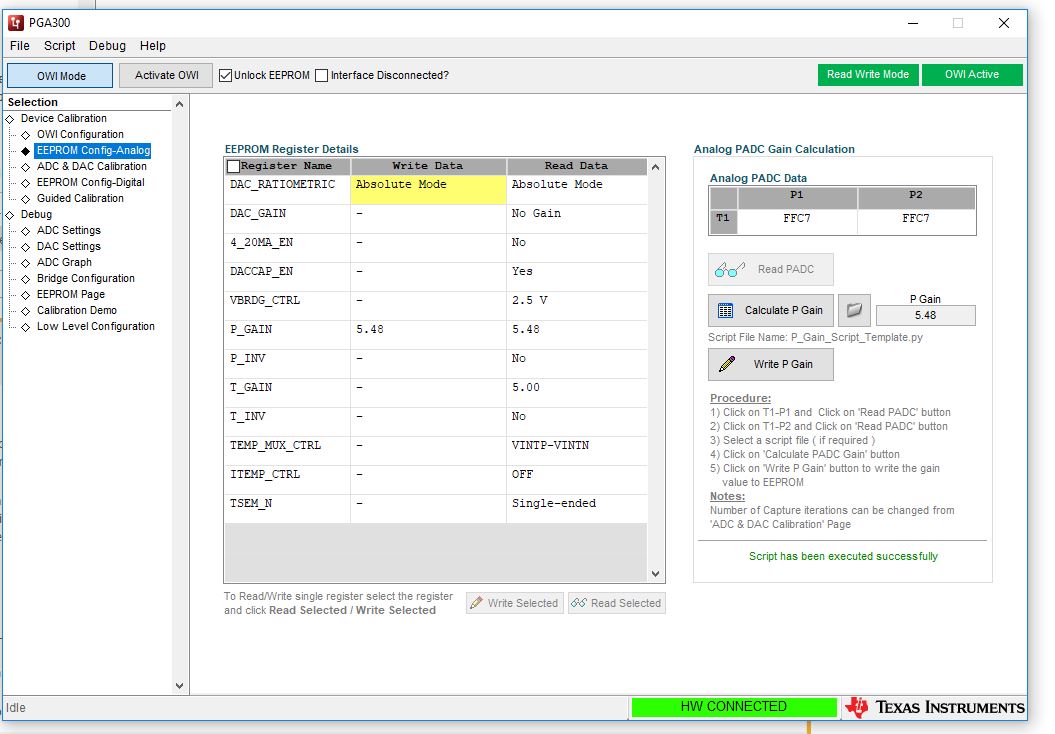
Task: Click Selection panel scroll up arrow
Action: point(179,104)
